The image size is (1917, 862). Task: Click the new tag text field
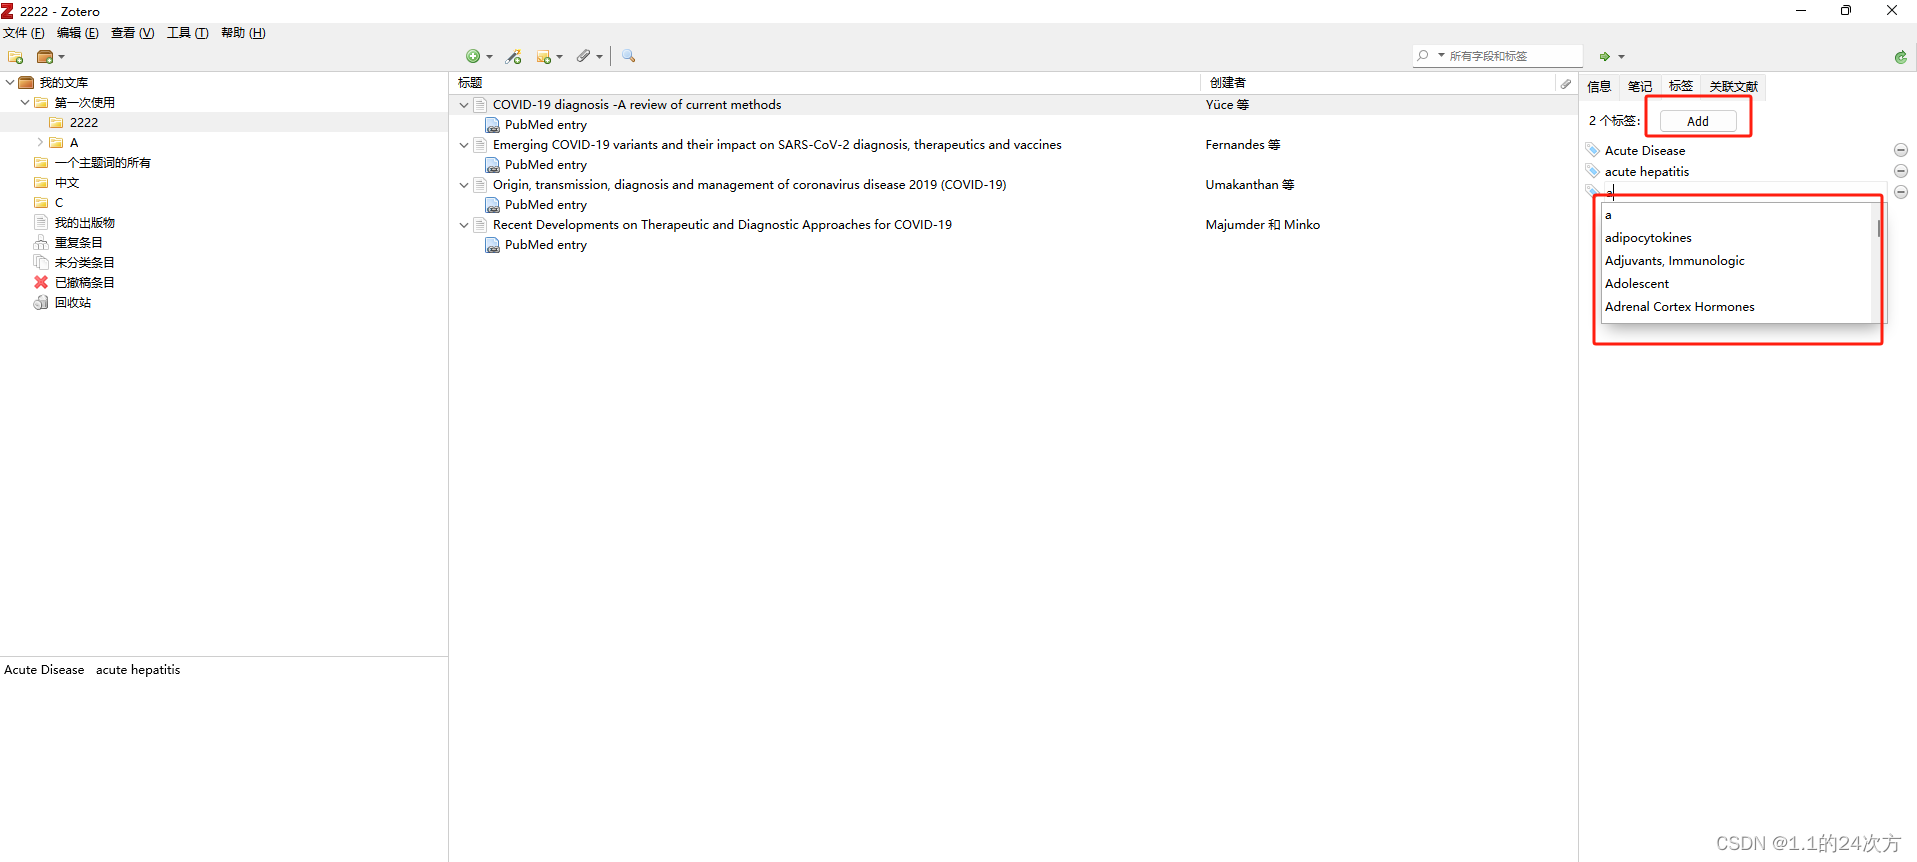point(1744,192)
